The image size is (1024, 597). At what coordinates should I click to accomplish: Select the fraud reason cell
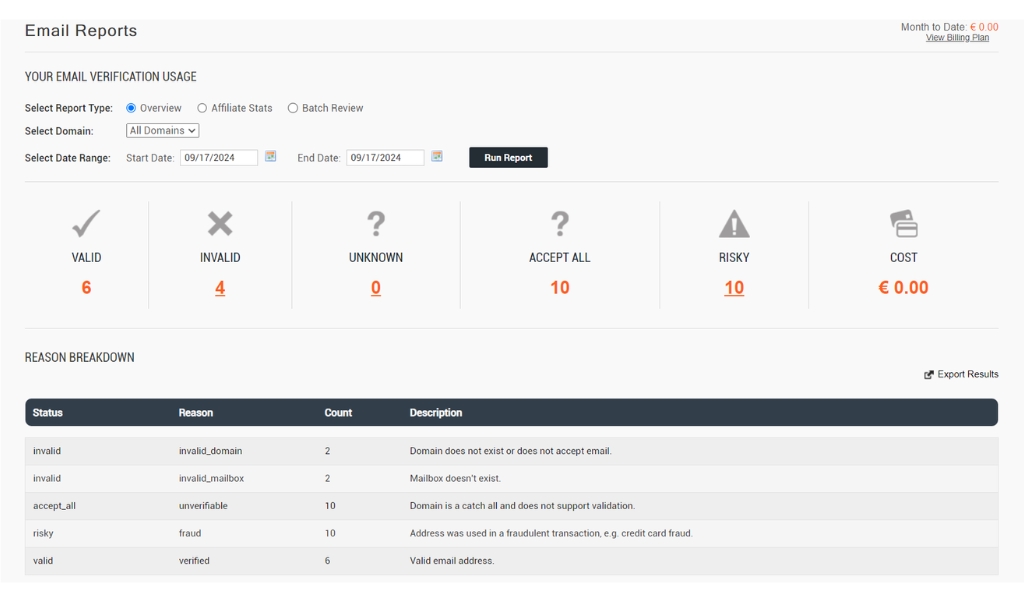pyautogui.click(x=190, y=533)
